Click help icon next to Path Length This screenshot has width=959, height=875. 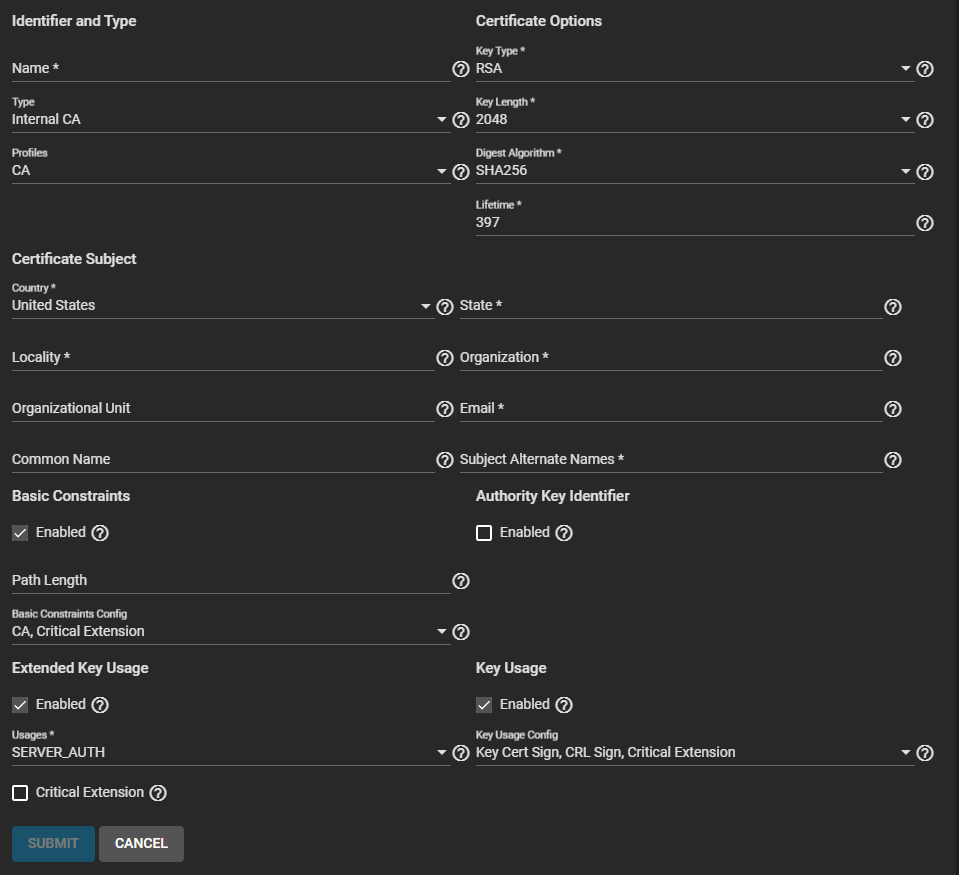[x=461, y=581]
